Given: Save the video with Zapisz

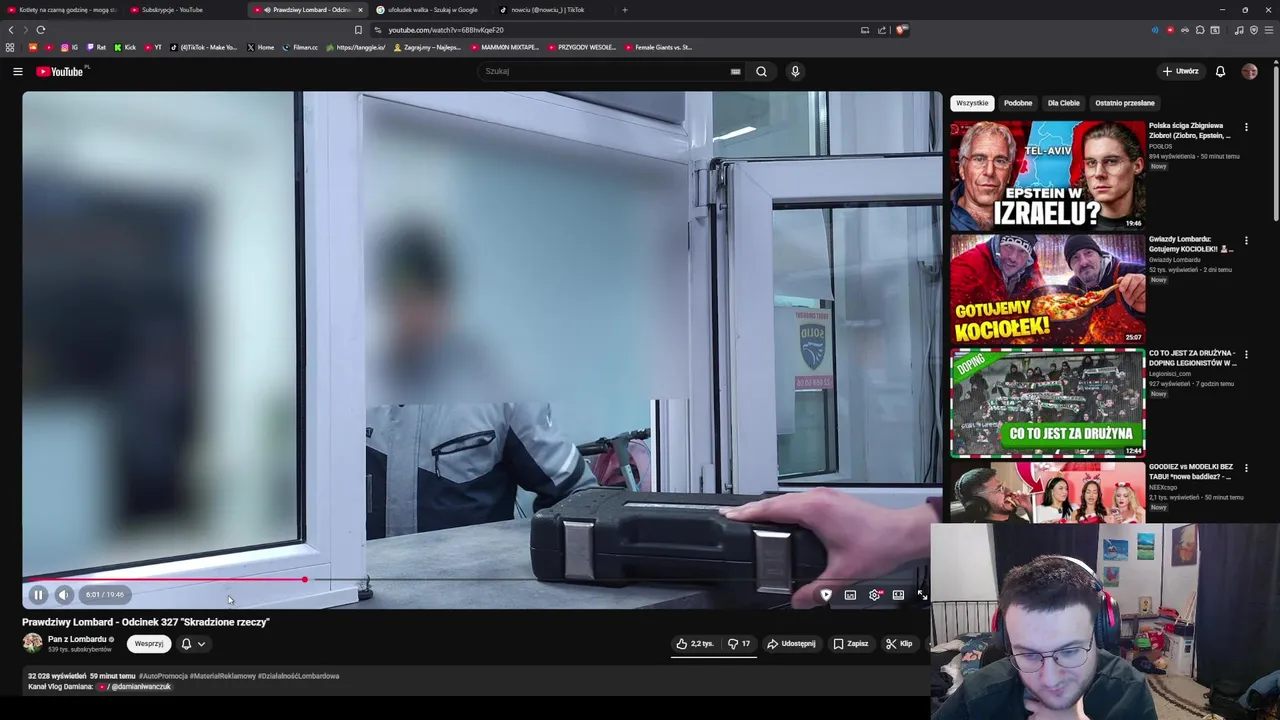Looking at the screenshot, I should coord(851,644).
